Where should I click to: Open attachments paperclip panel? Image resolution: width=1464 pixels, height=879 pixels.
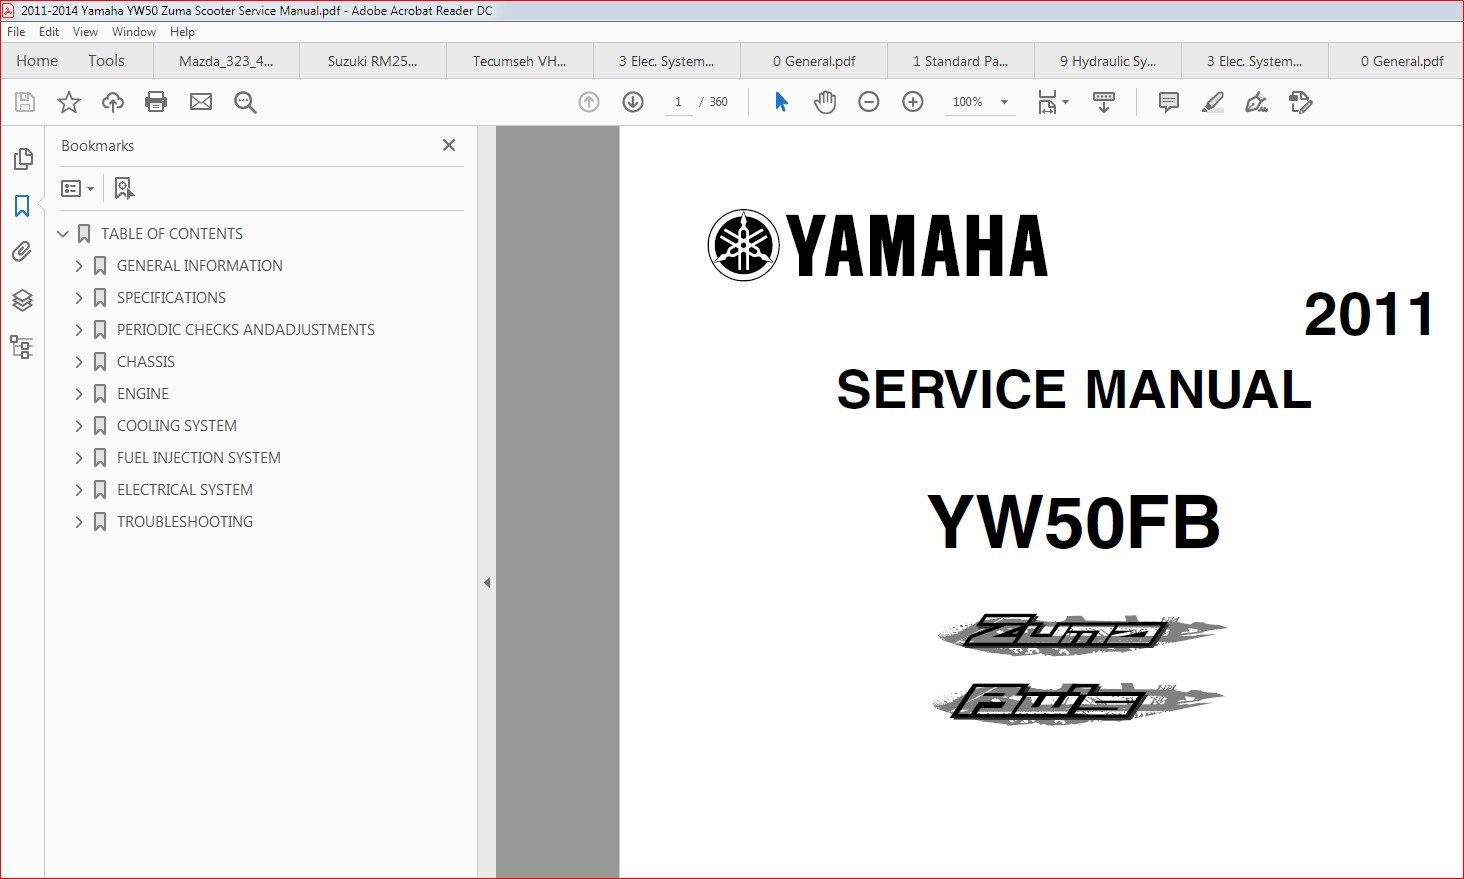(22, 252)
